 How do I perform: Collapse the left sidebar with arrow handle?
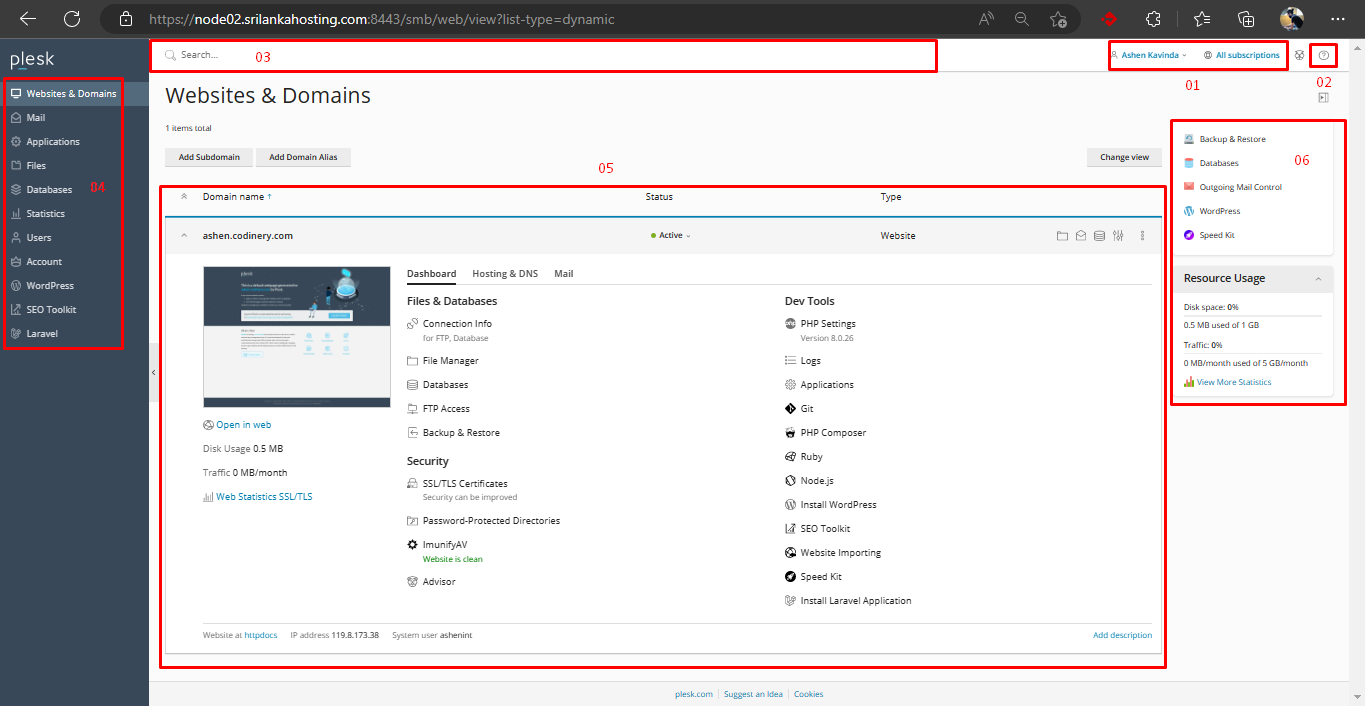(154, 372)
